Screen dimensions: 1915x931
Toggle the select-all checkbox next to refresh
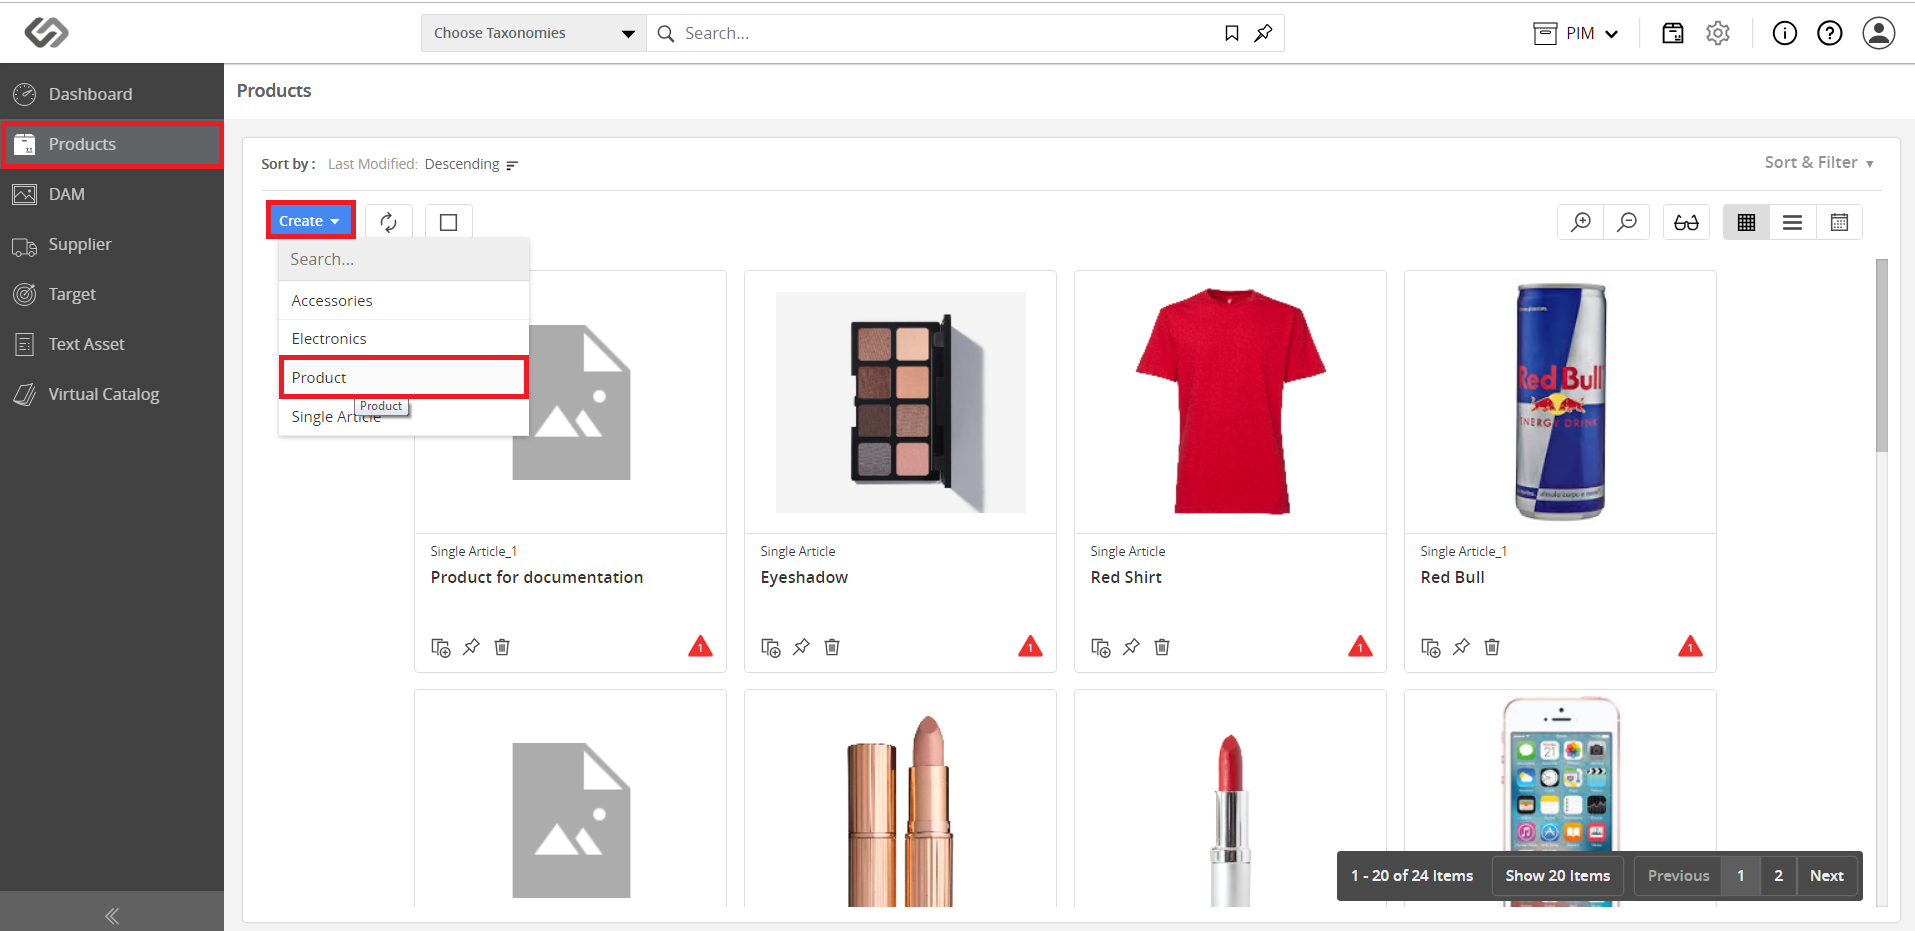coord(449,222)
